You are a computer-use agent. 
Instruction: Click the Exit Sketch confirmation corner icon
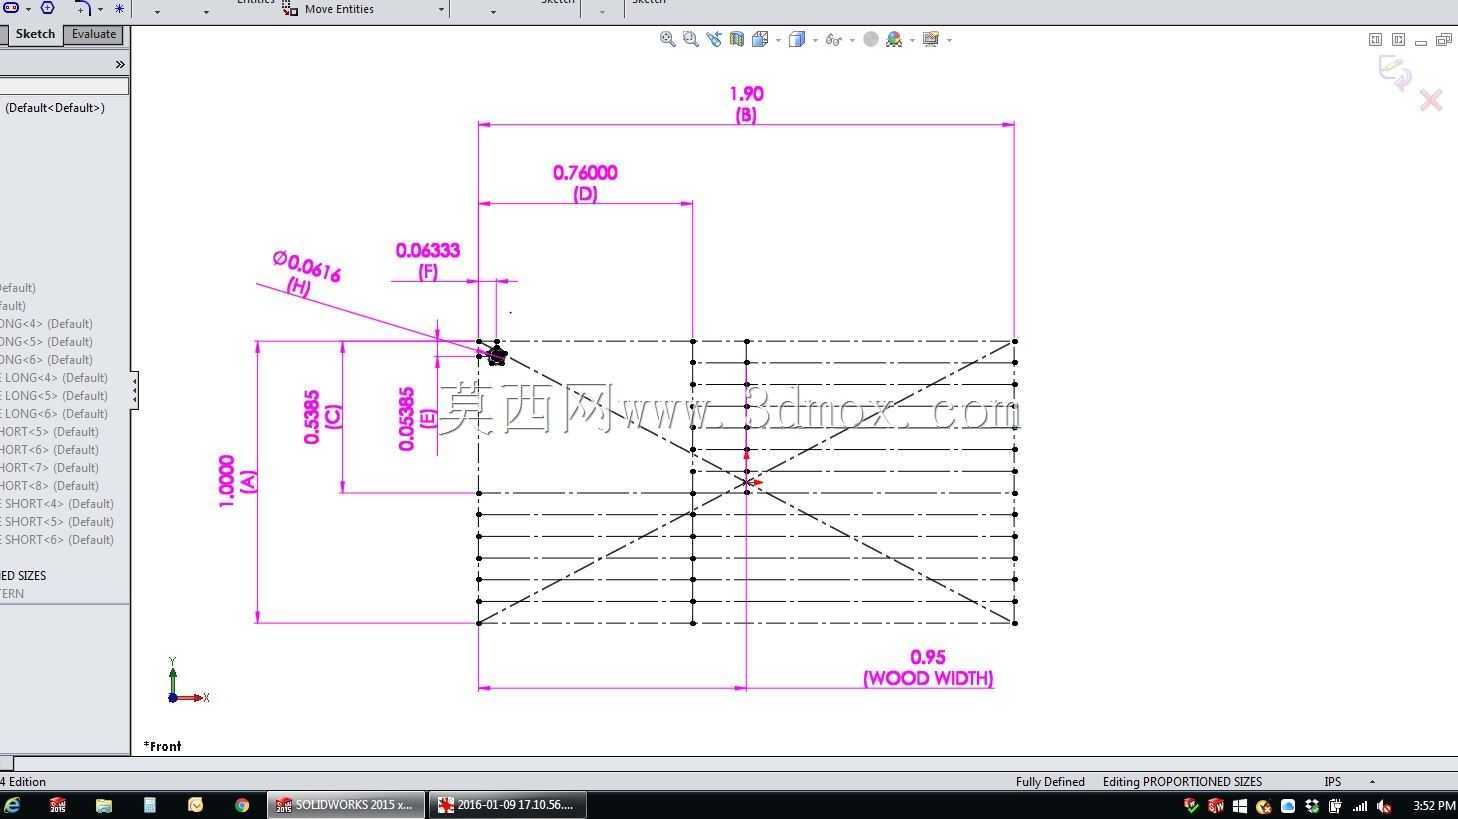coord(1395,72)
